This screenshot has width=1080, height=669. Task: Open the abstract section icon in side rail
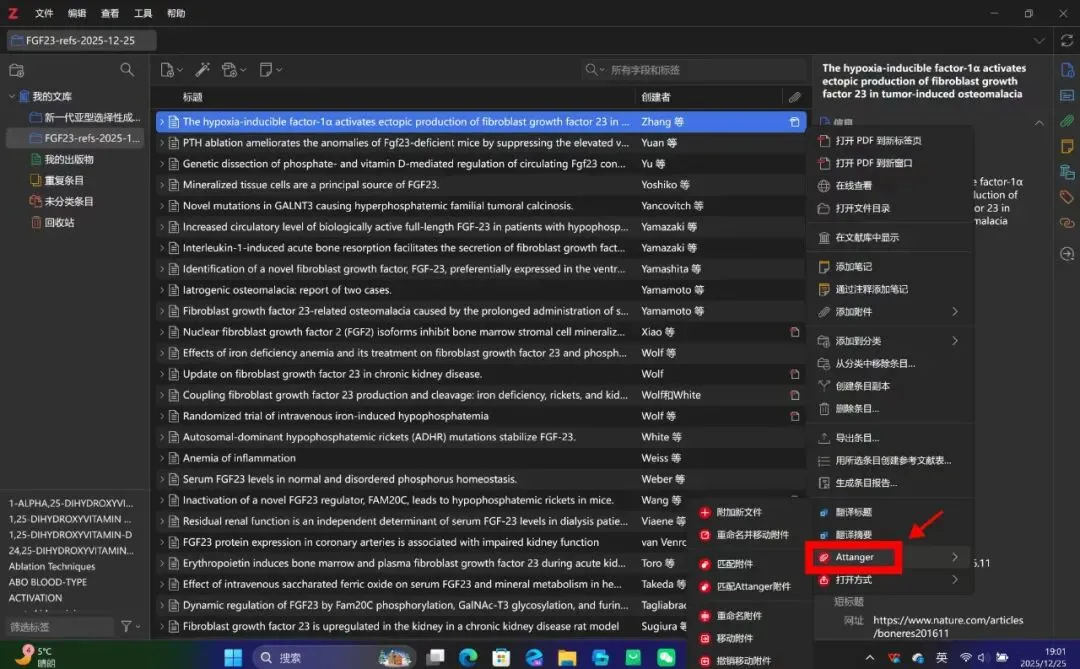1066,95
